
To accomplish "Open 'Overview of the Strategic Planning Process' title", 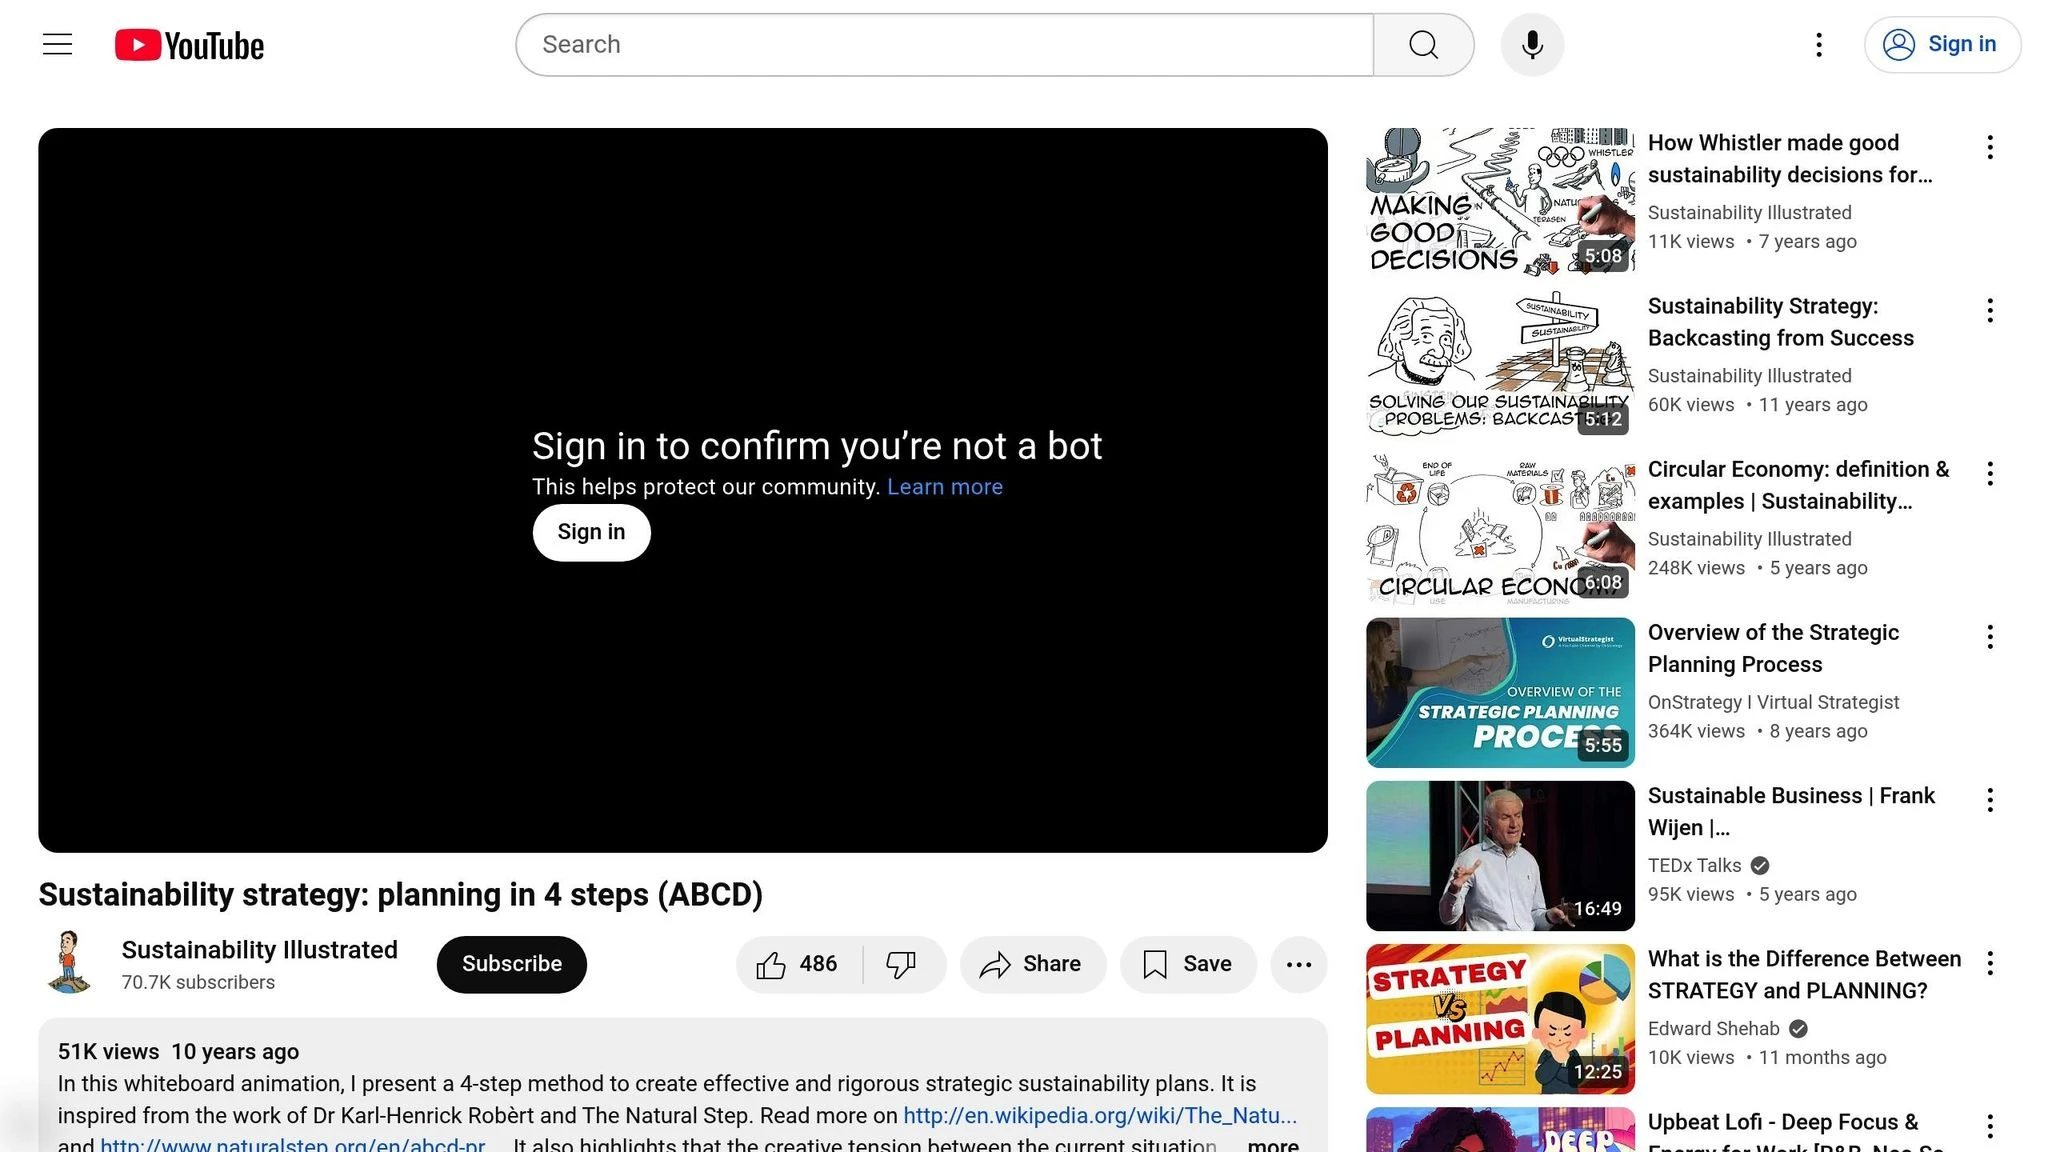I will point(1773,648).
